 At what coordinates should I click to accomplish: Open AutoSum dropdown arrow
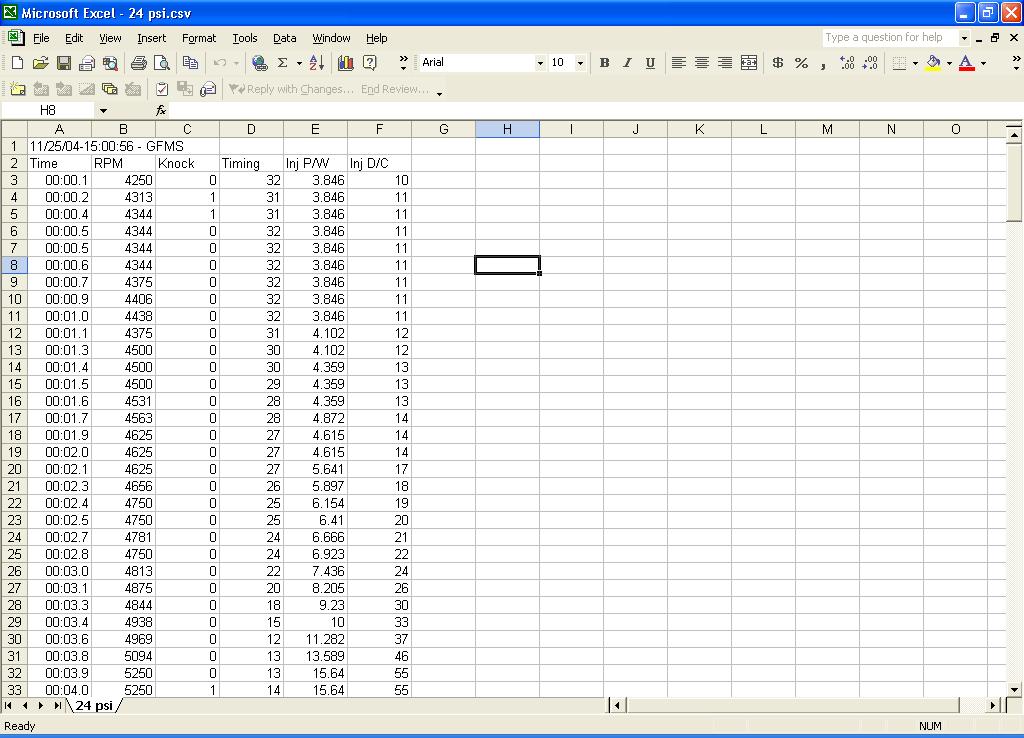click(299, 63)
